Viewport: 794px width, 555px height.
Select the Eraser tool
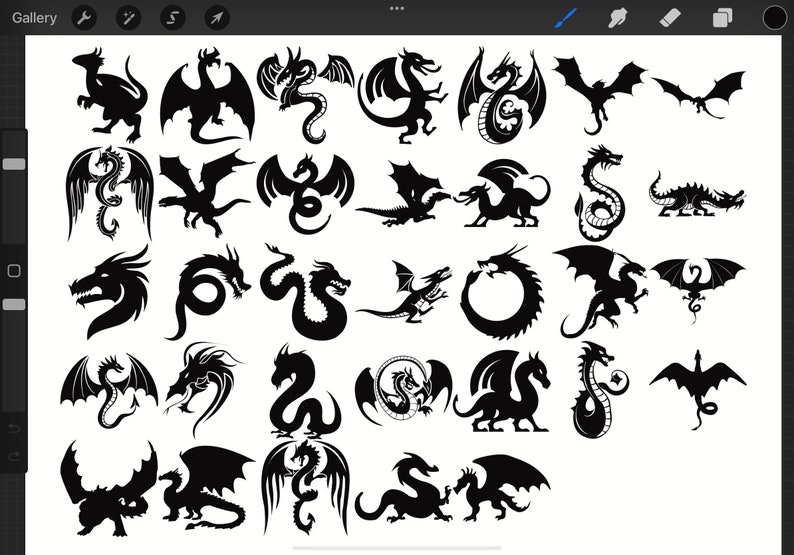coord(670,18)
